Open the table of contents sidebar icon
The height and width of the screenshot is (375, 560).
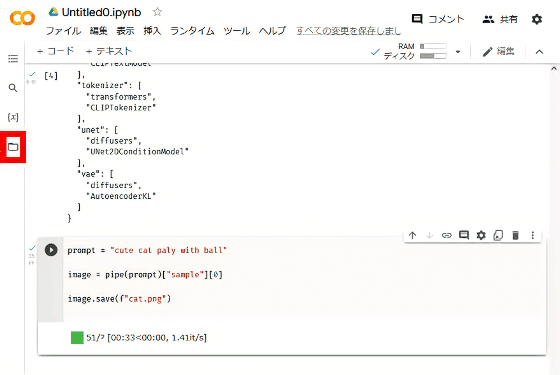[x=13, y=59]
